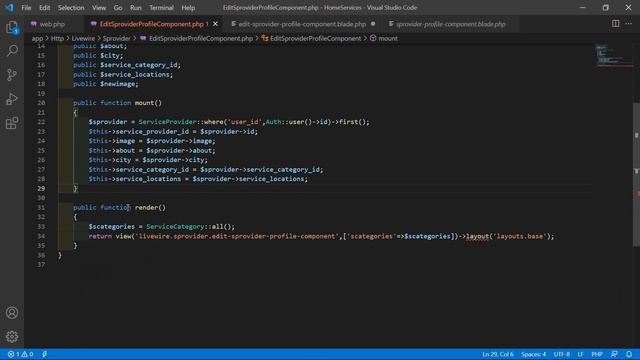The width and height of the screenshot is (640, 360).
Task: Click ServiceCategory class on line 33
Action: pyautogui.click(x=175, y=227)
